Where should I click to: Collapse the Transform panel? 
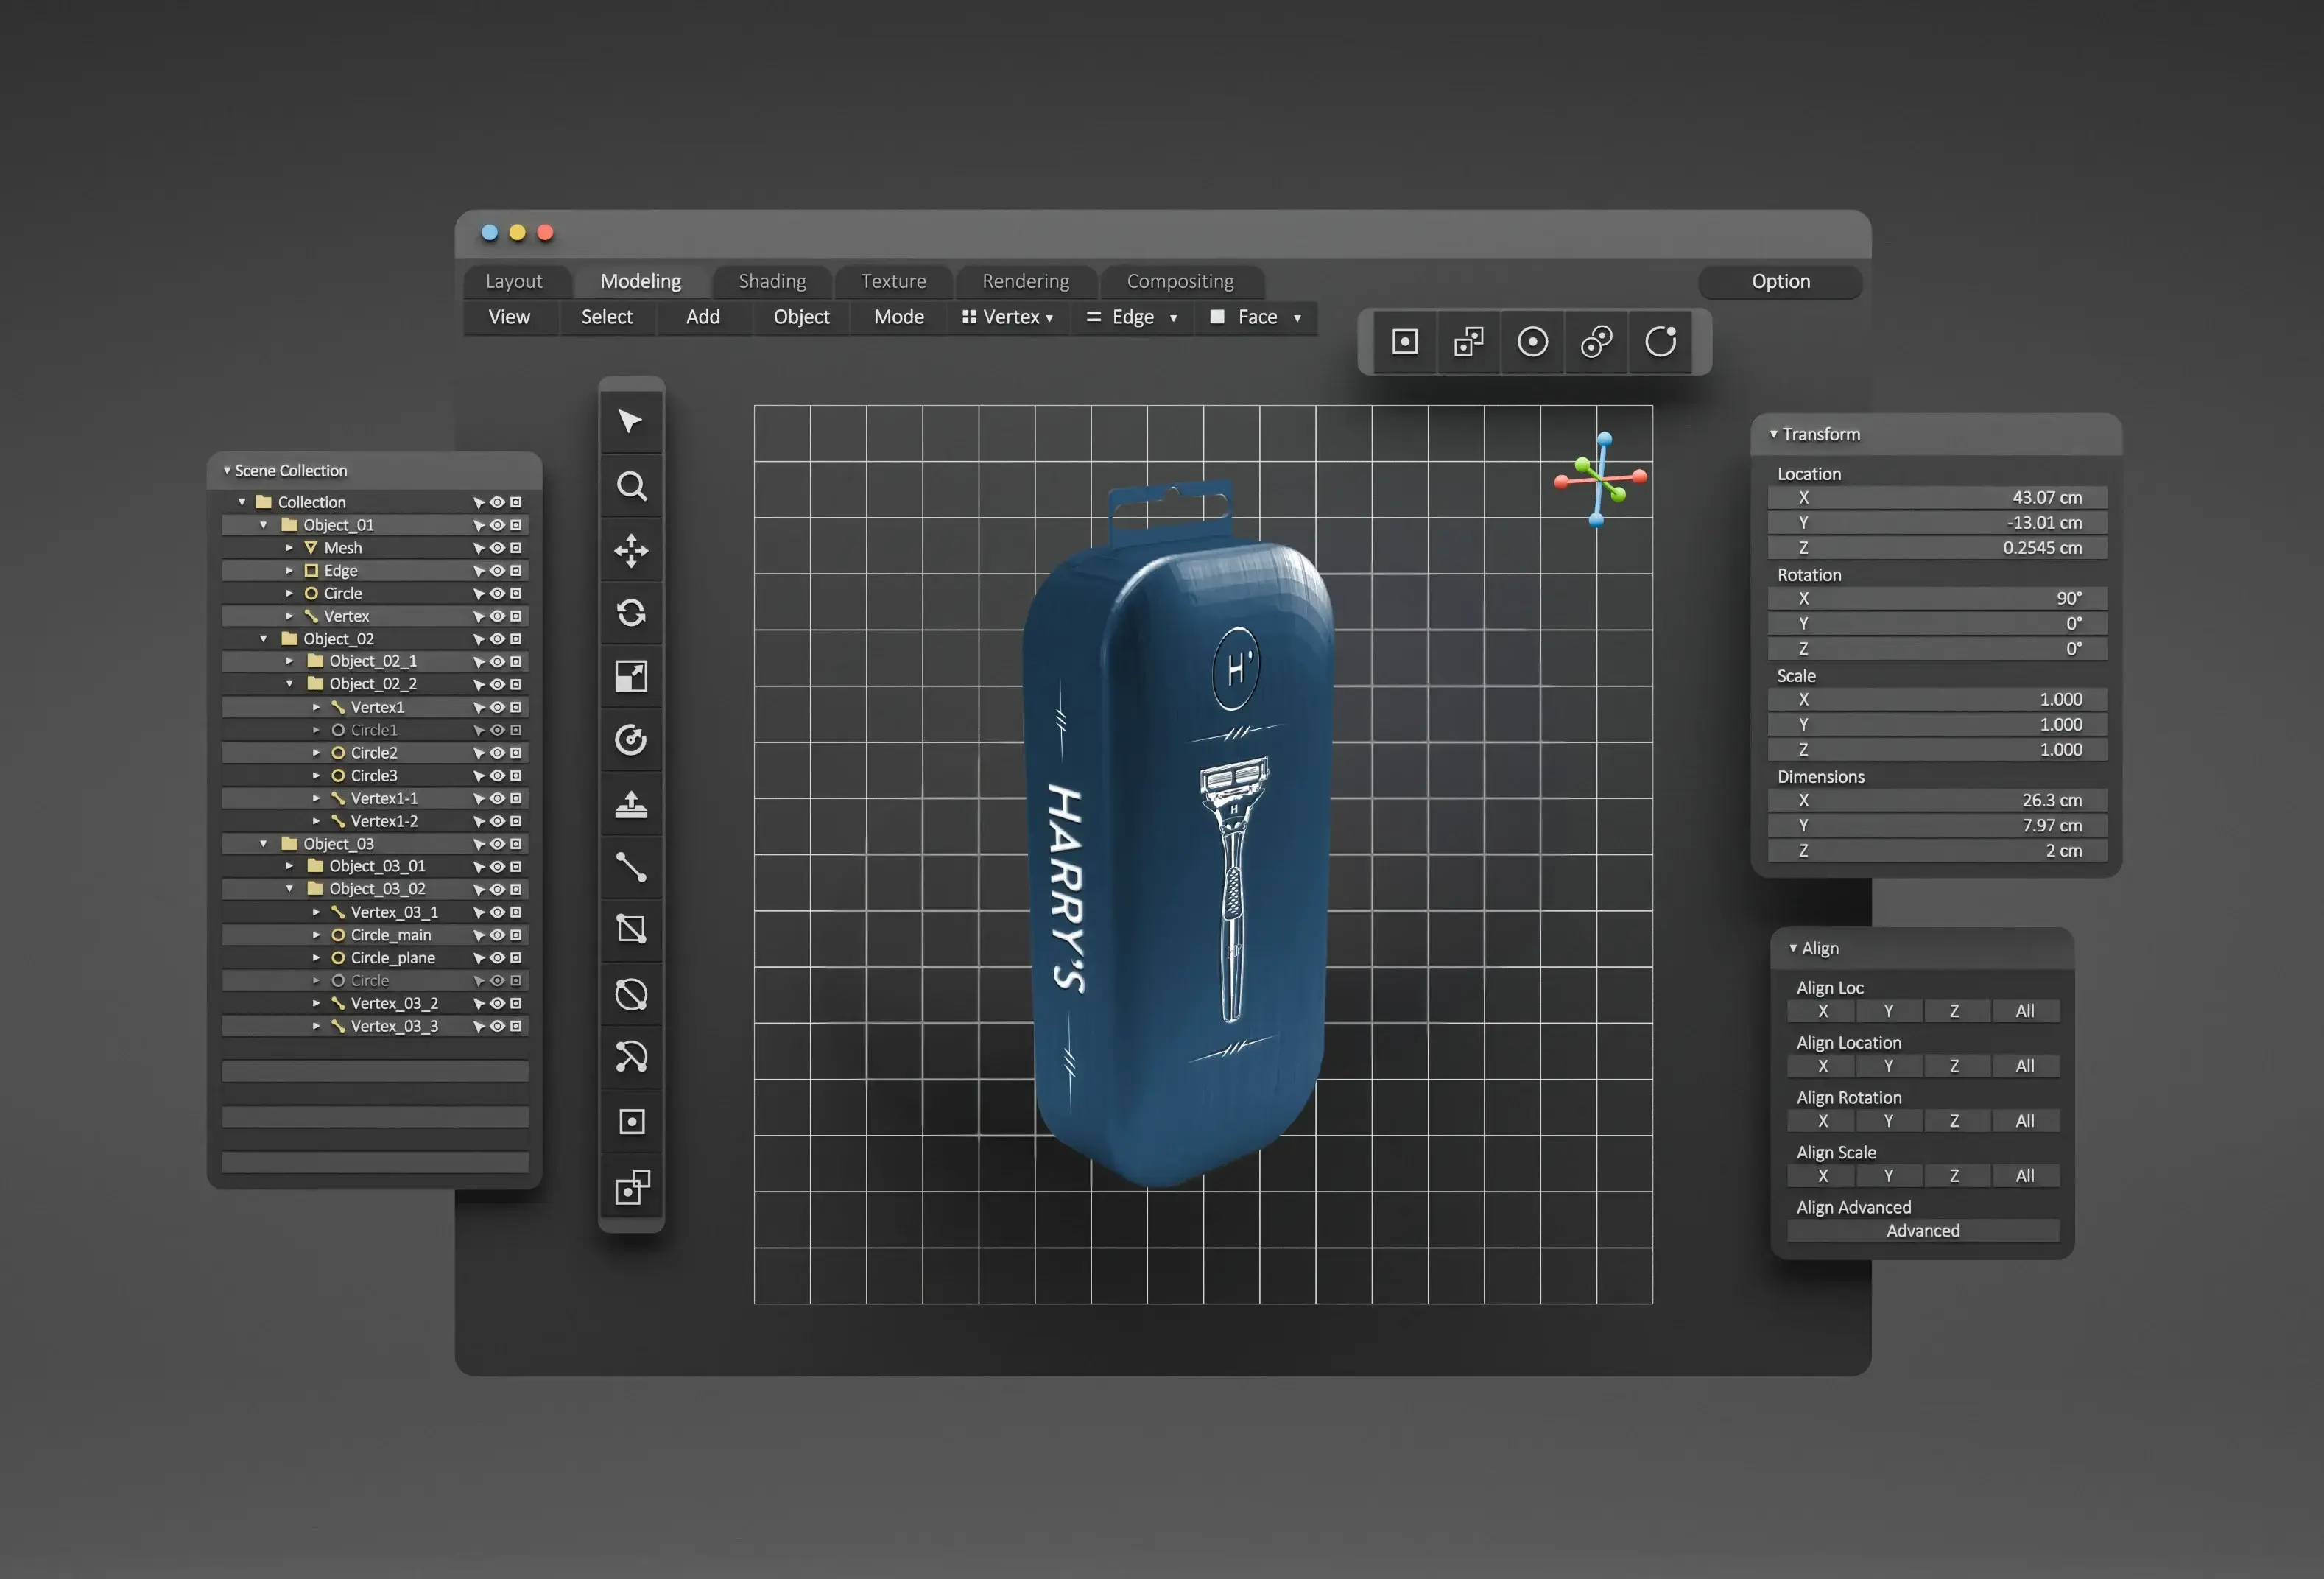(x=1774, y=434)
